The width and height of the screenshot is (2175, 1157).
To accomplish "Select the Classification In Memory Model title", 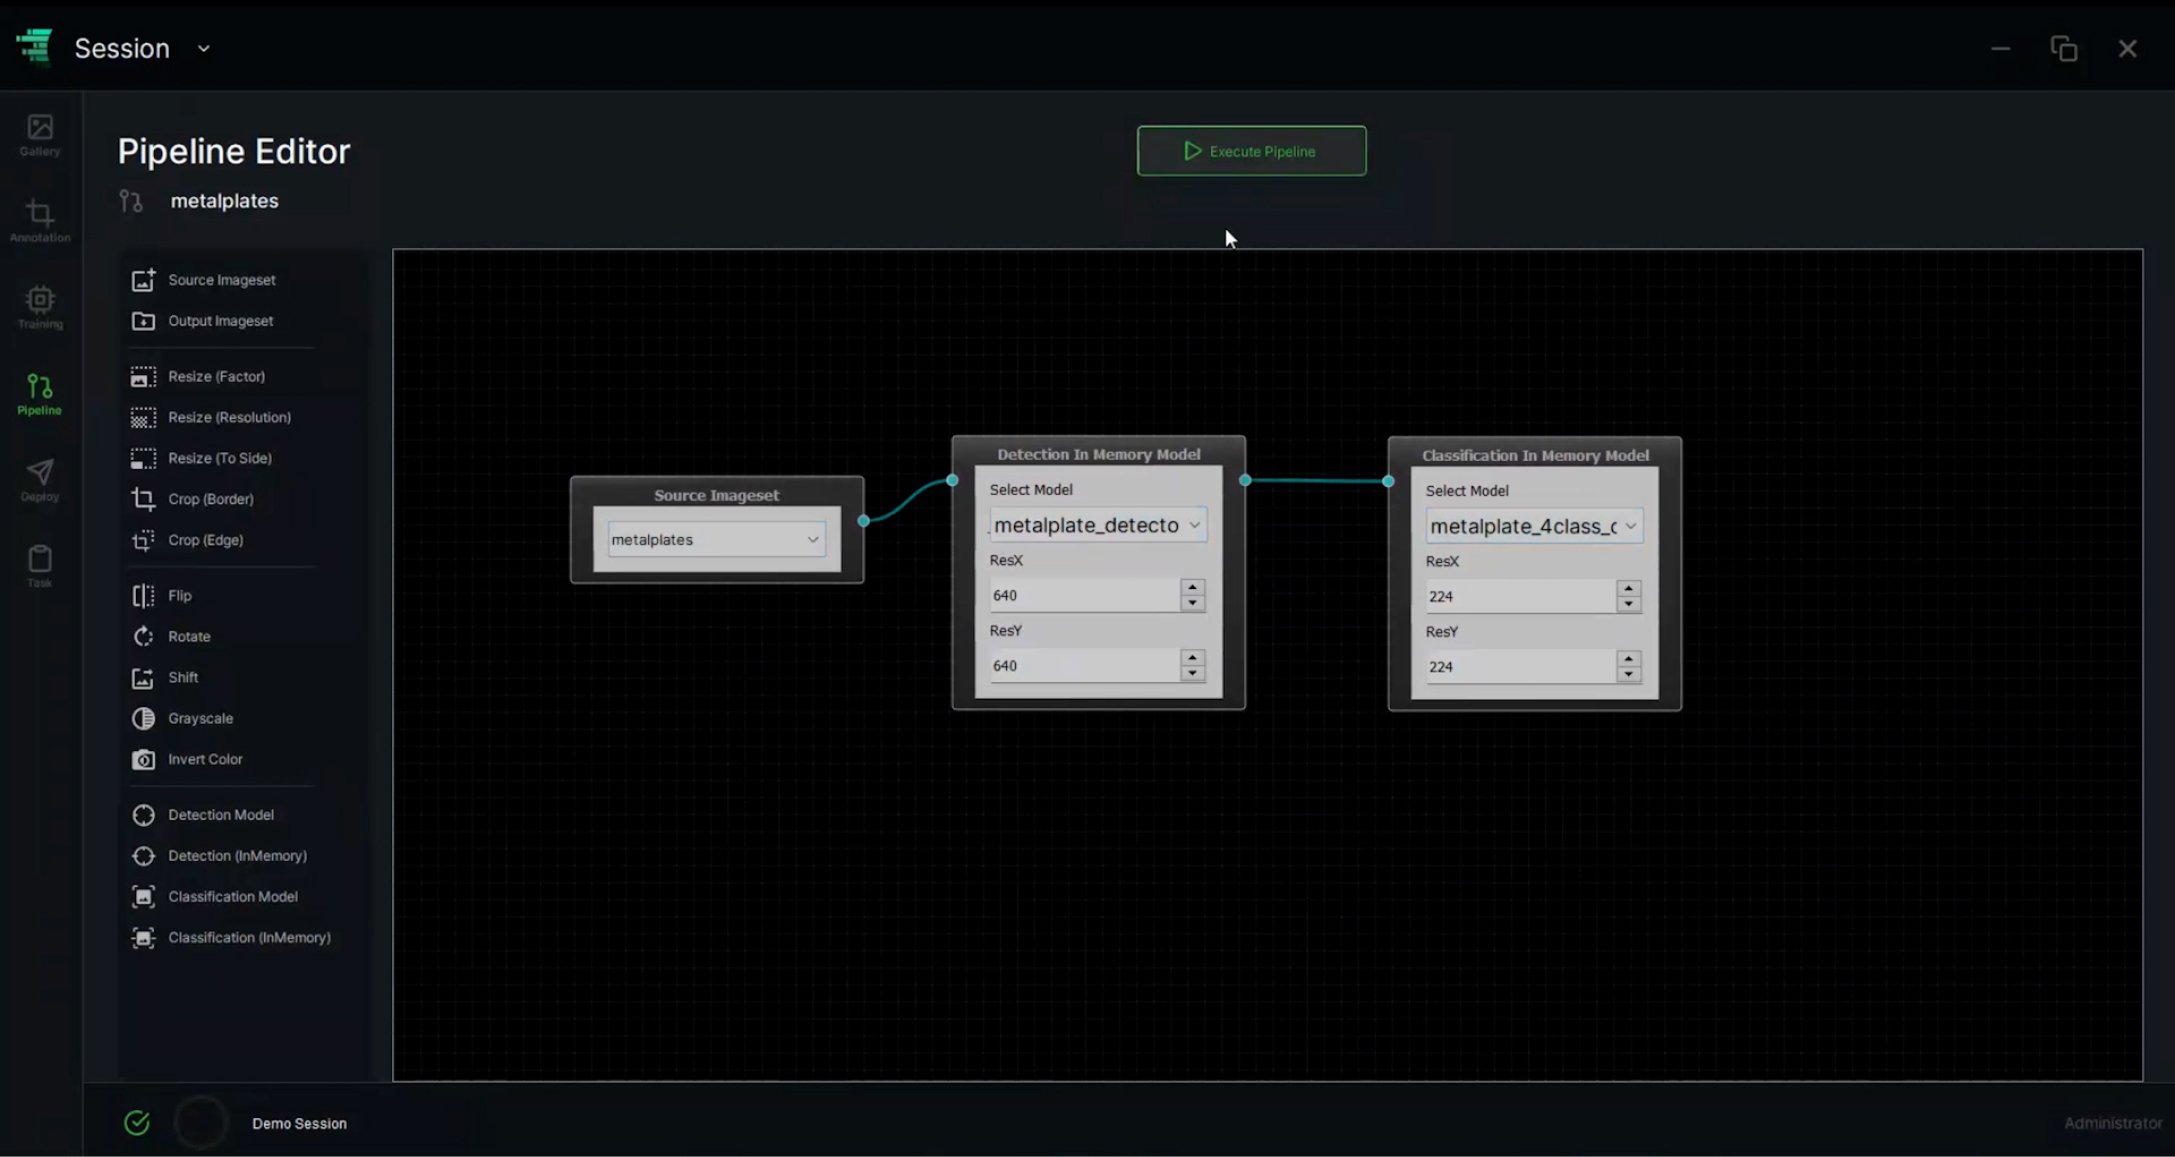I will click(x=1535, y=455).
